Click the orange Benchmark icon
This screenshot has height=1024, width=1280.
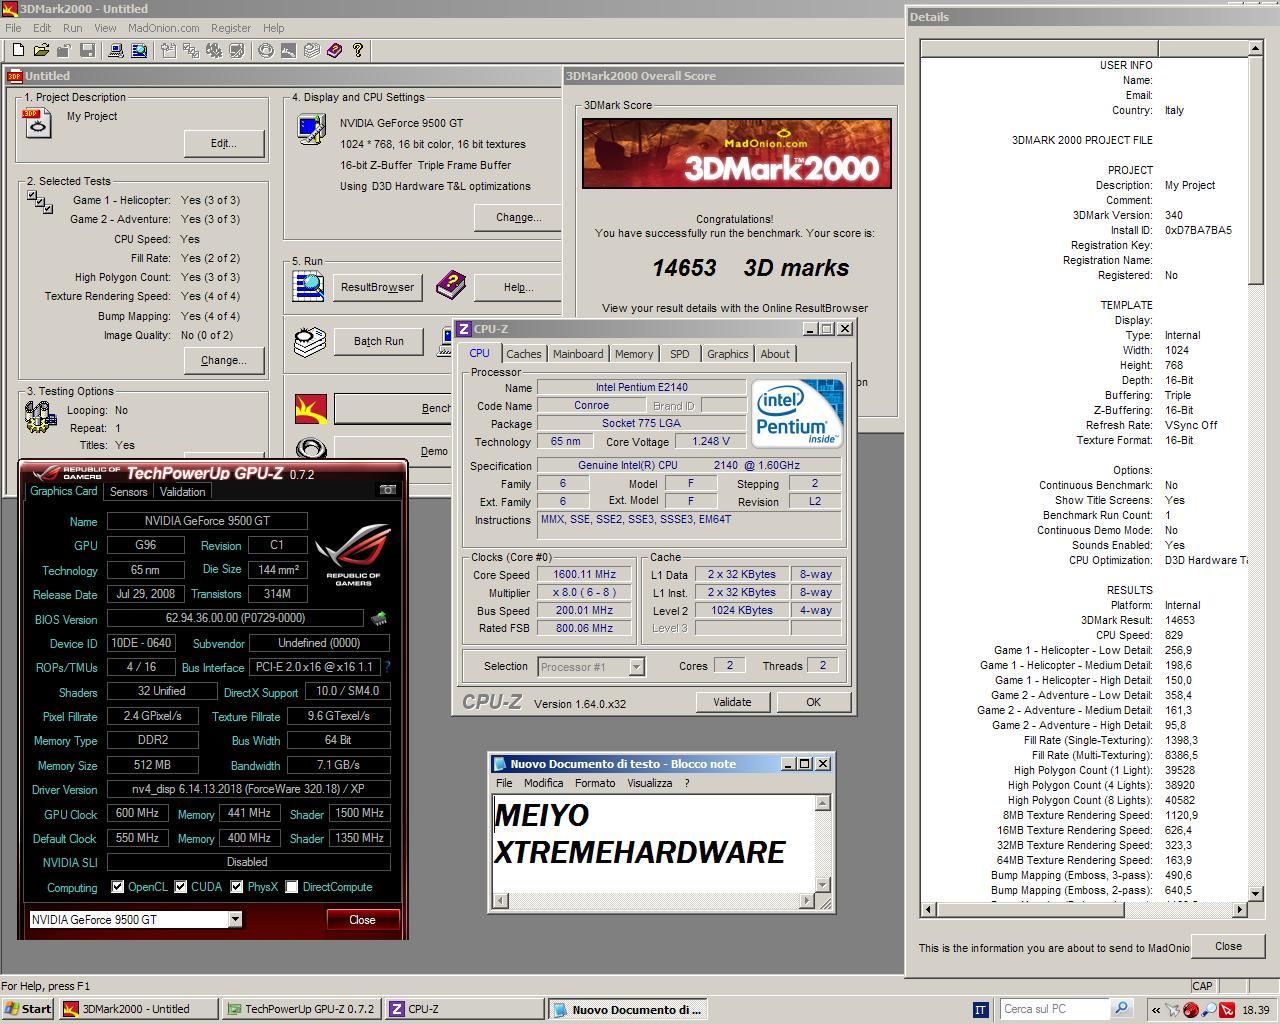(311, 408)
